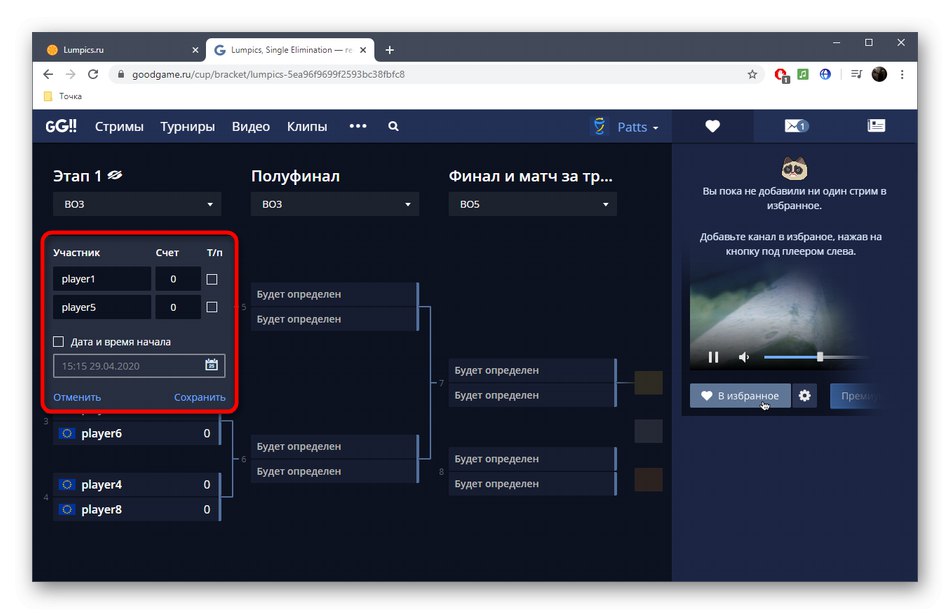The width and height of the screenshot is (950, 614).
Task: Click the GG!! site logo
Action: 61,126
